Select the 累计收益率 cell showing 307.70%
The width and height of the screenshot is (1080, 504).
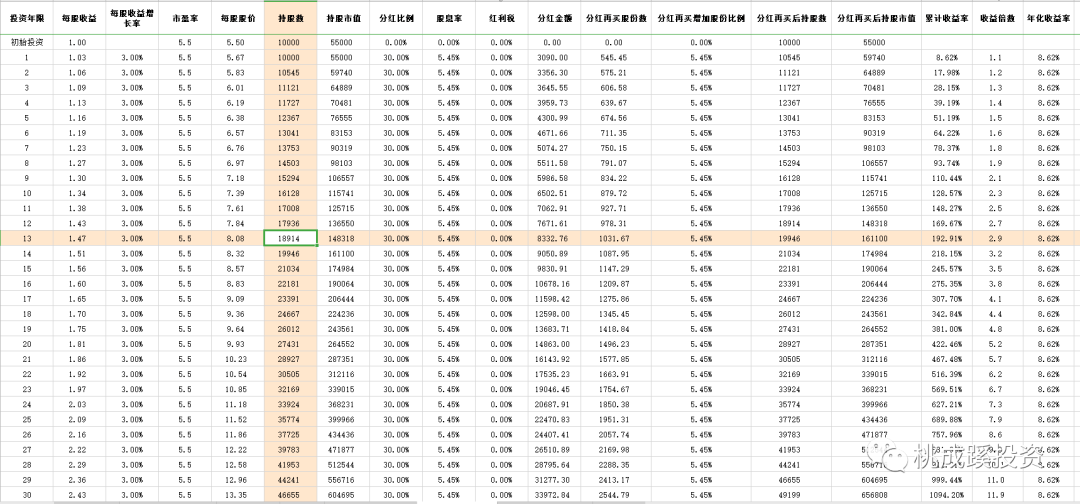point(948,298)
